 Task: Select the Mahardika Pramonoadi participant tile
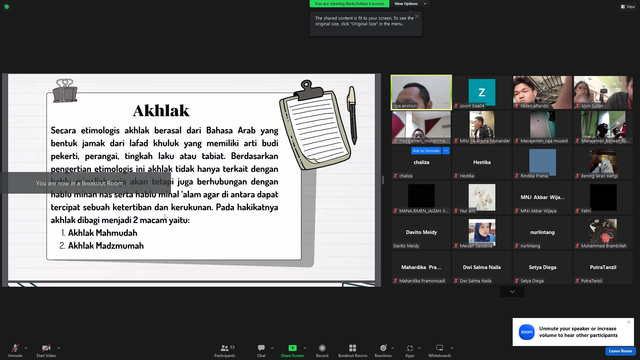[x=421, y=267]
